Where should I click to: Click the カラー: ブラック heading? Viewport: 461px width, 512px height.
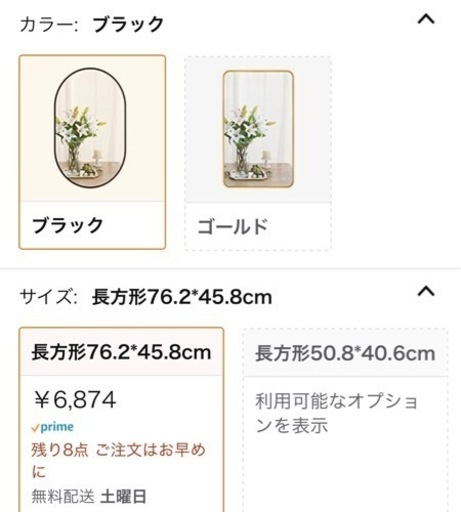(x=92, y=24)
